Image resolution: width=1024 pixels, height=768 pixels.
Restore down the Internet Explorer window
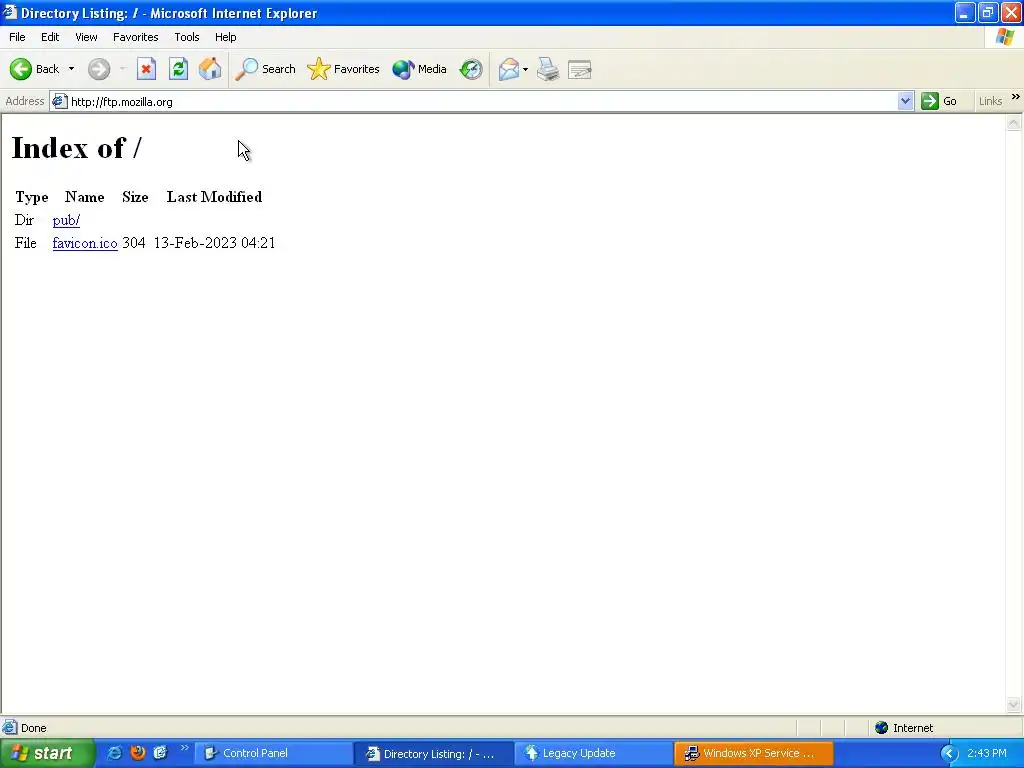tap(988, 12)
